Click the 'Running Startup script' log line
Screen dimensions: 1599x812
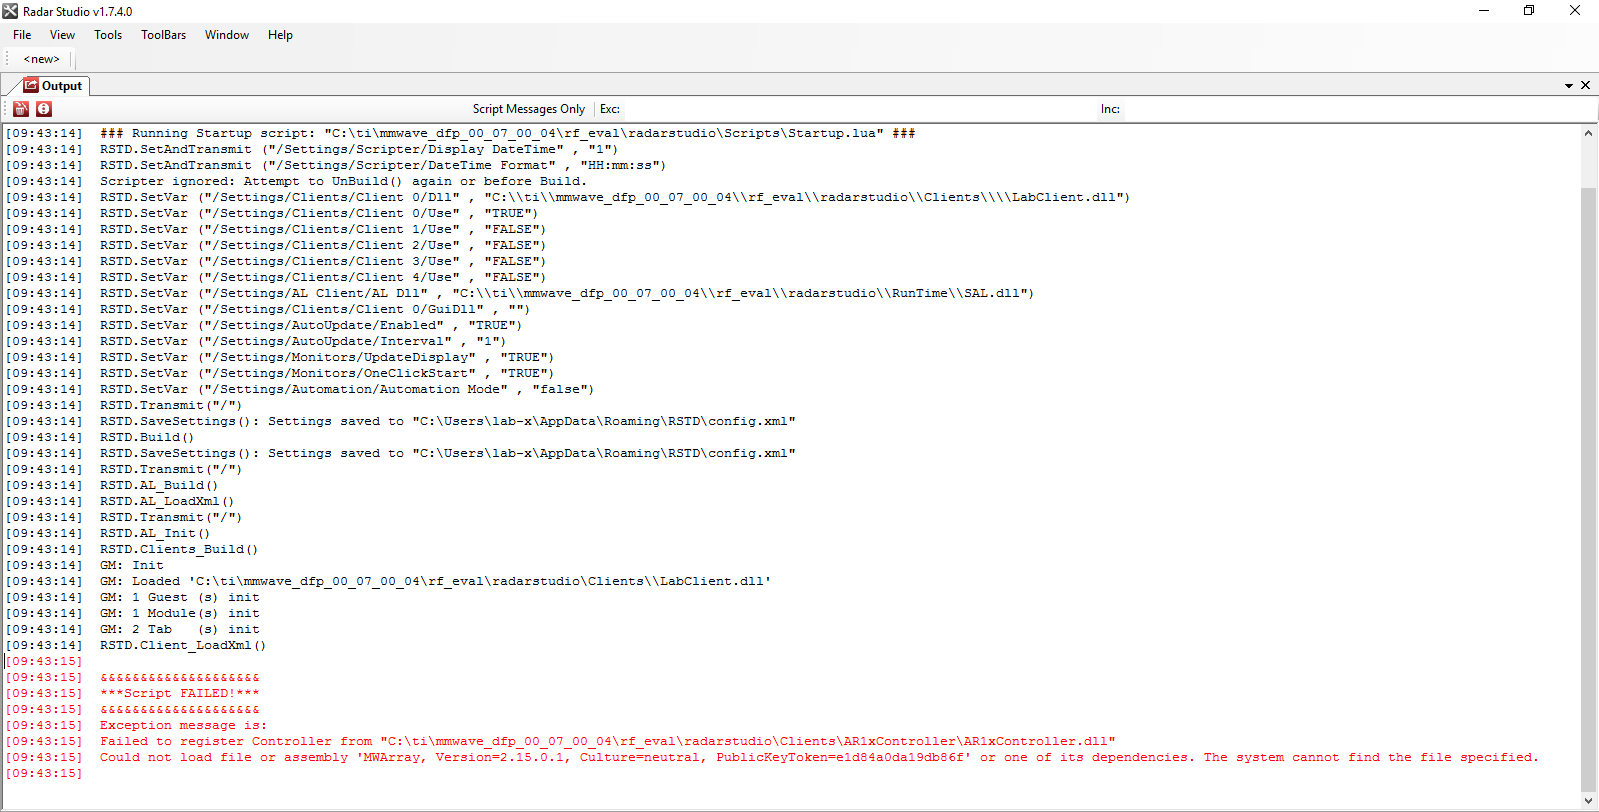[507, 133]
